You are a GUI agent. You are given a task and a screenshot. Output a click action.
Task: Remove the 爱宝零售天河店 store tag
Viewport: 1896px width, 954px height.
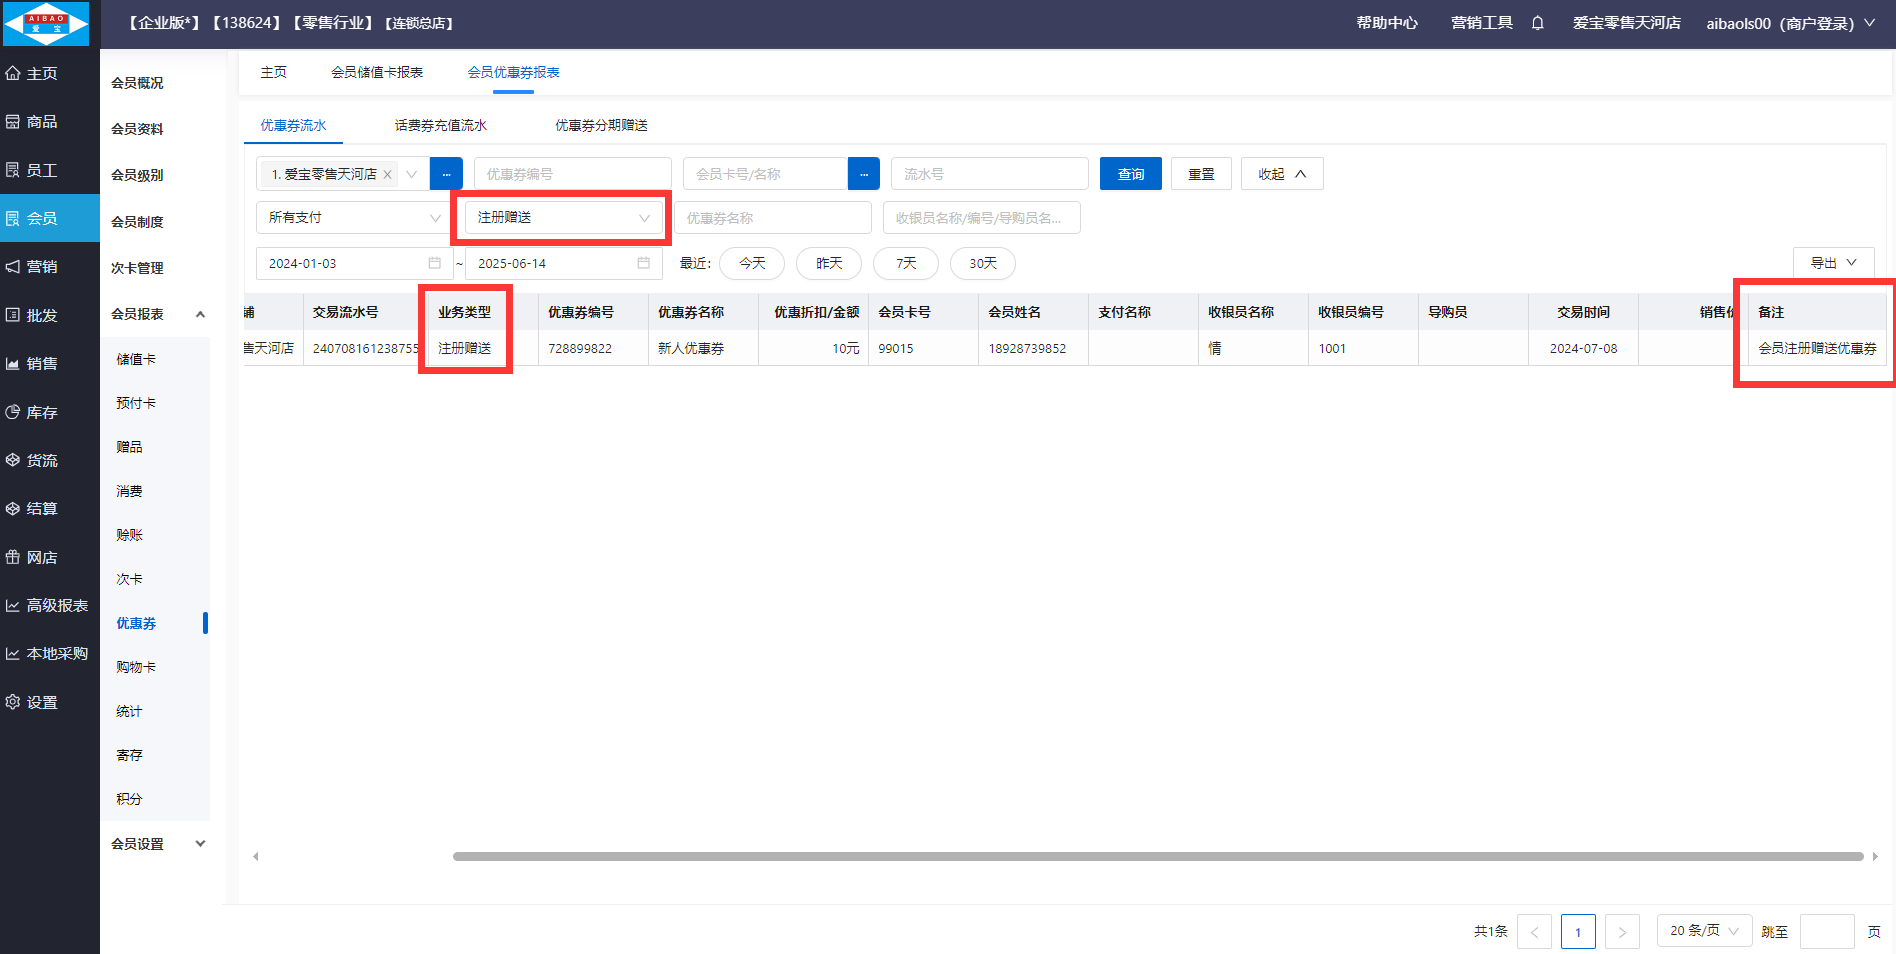[387, 174]
